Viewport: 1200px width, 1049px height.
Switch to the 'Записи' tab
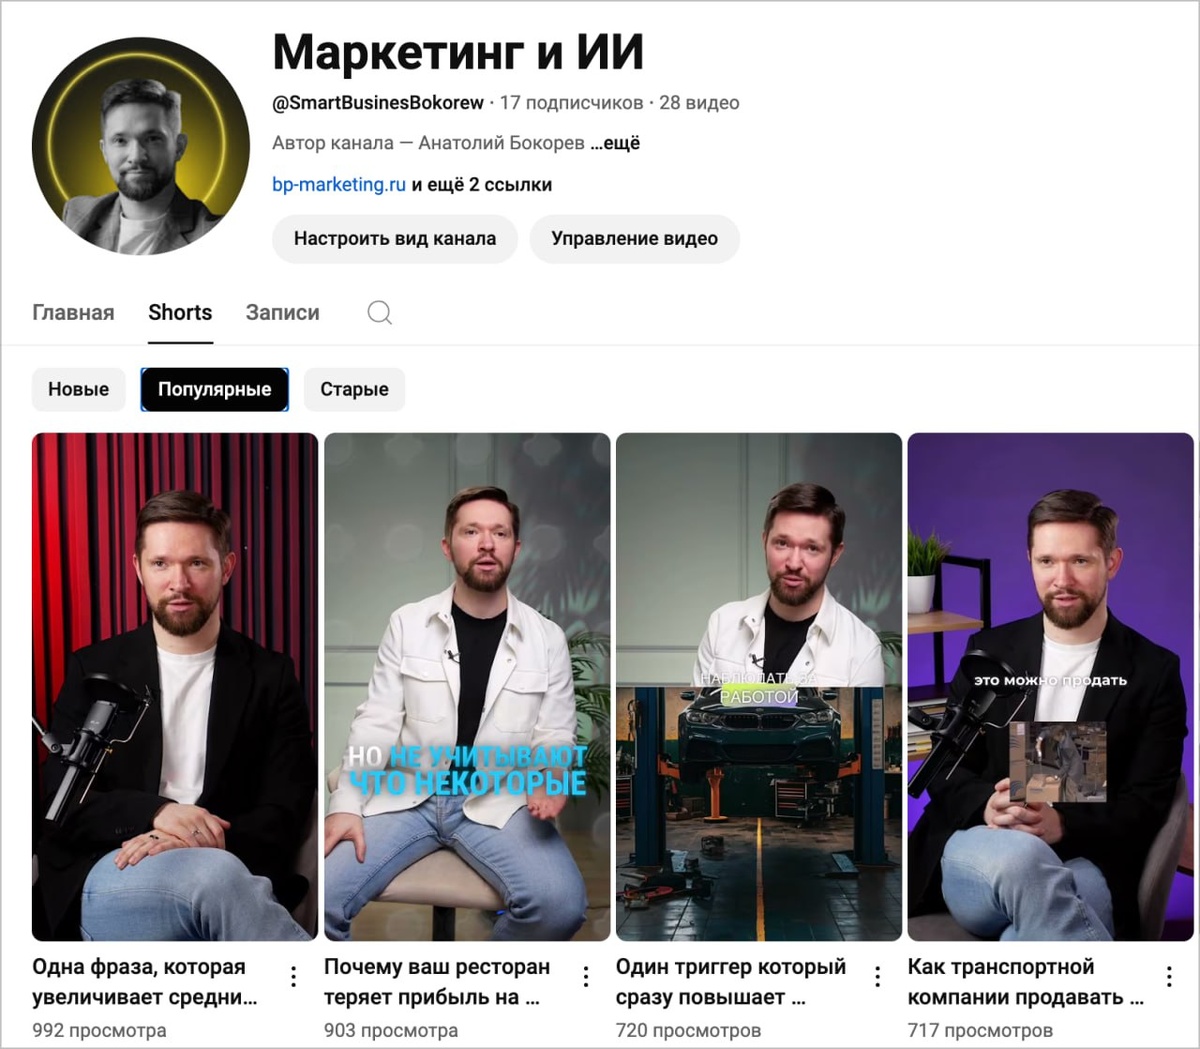(x=283, y=312)
